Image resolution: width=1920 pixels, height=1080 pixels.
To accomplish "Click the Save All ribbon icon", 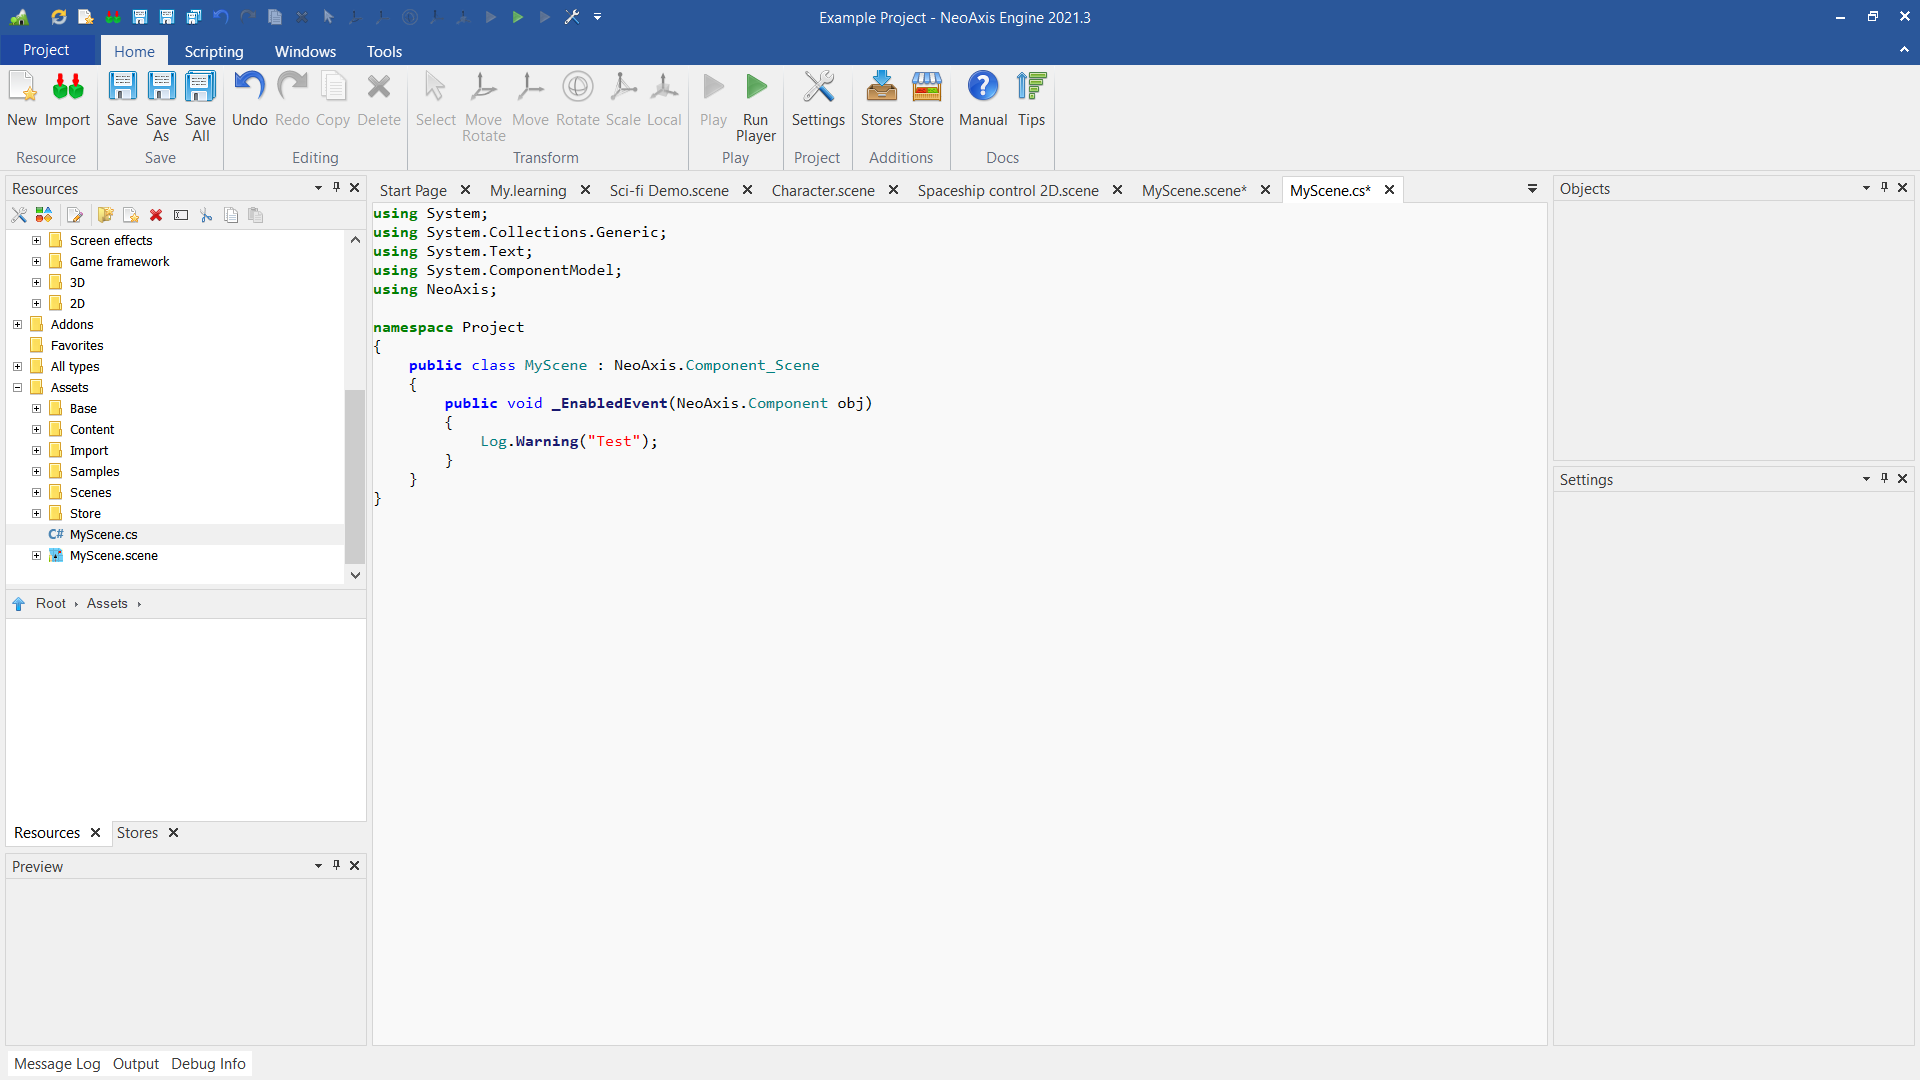I will [x=200, y=88].
